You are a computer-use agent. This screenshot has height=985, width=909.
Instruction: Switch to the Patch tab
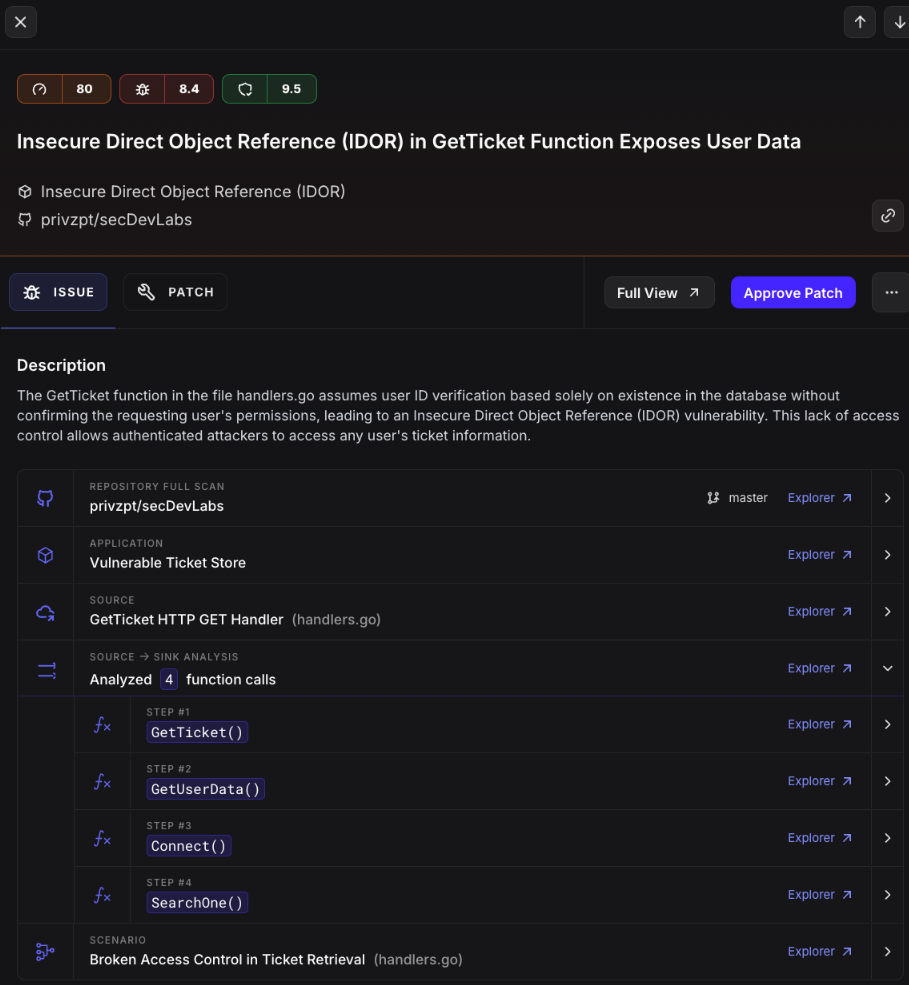pos(175,292)
